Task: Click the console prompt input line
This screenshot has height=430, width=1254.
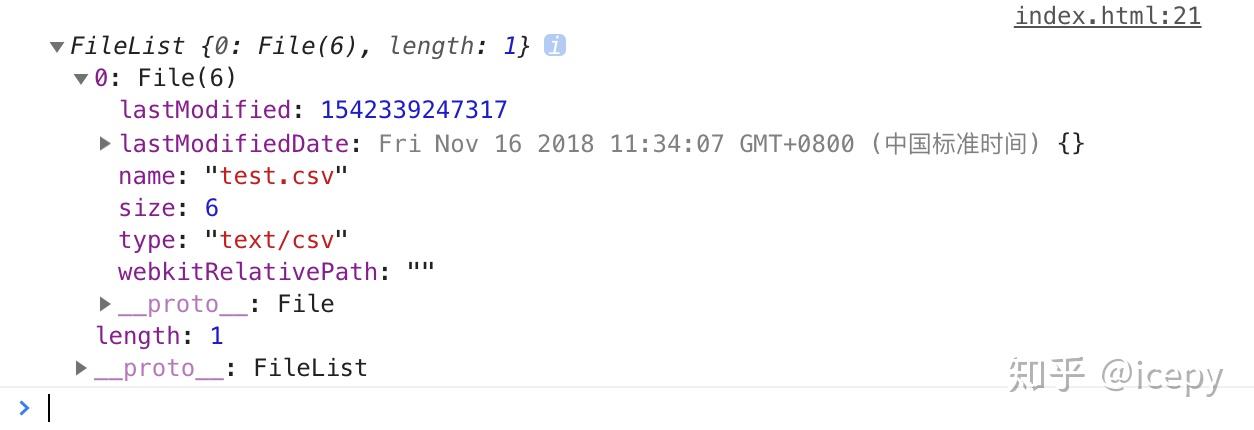Action: coord(640,408)
